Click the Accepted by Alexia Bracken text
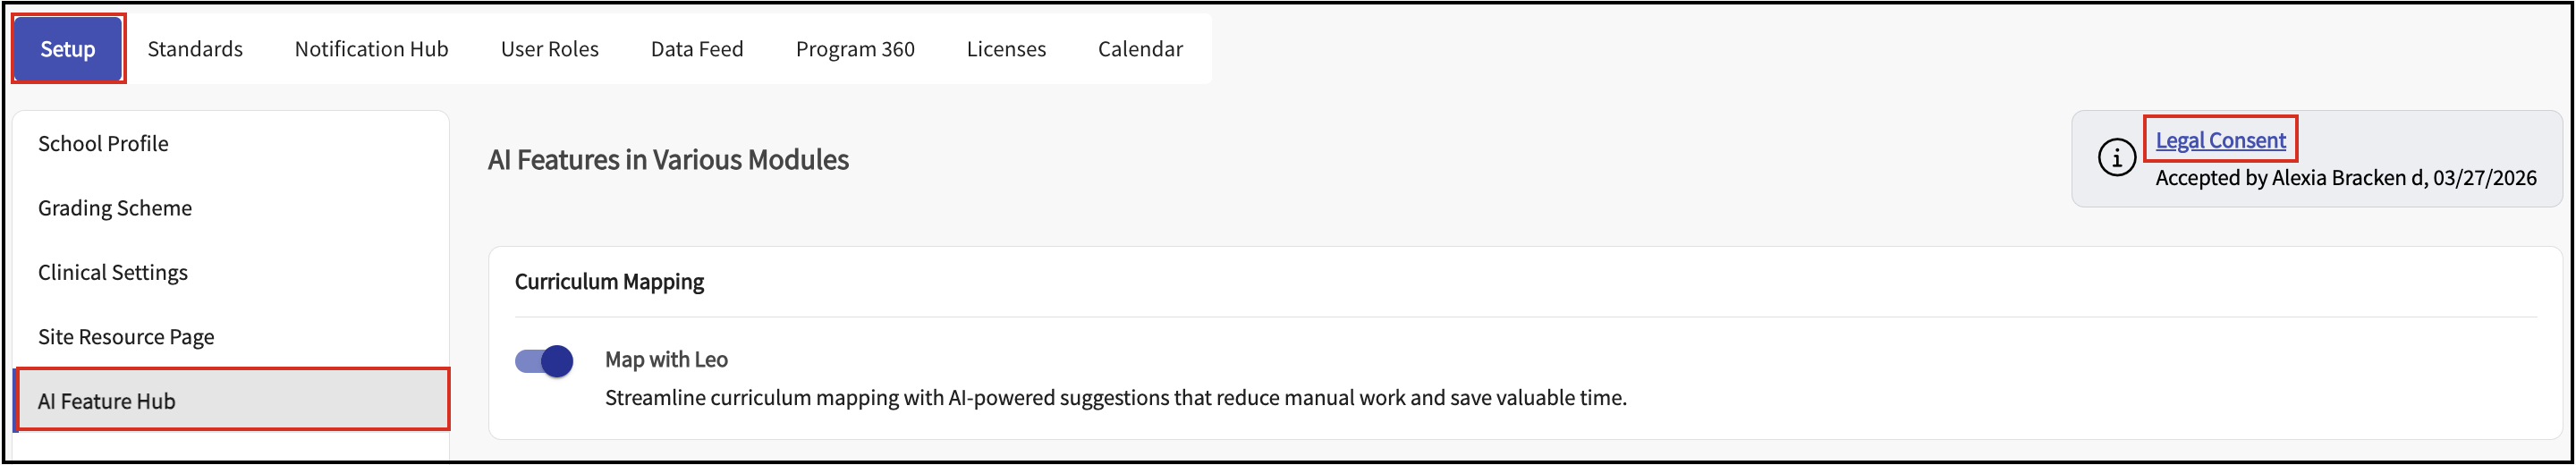The height and width of the screenshot is (465, 2576). point(2345,178)
